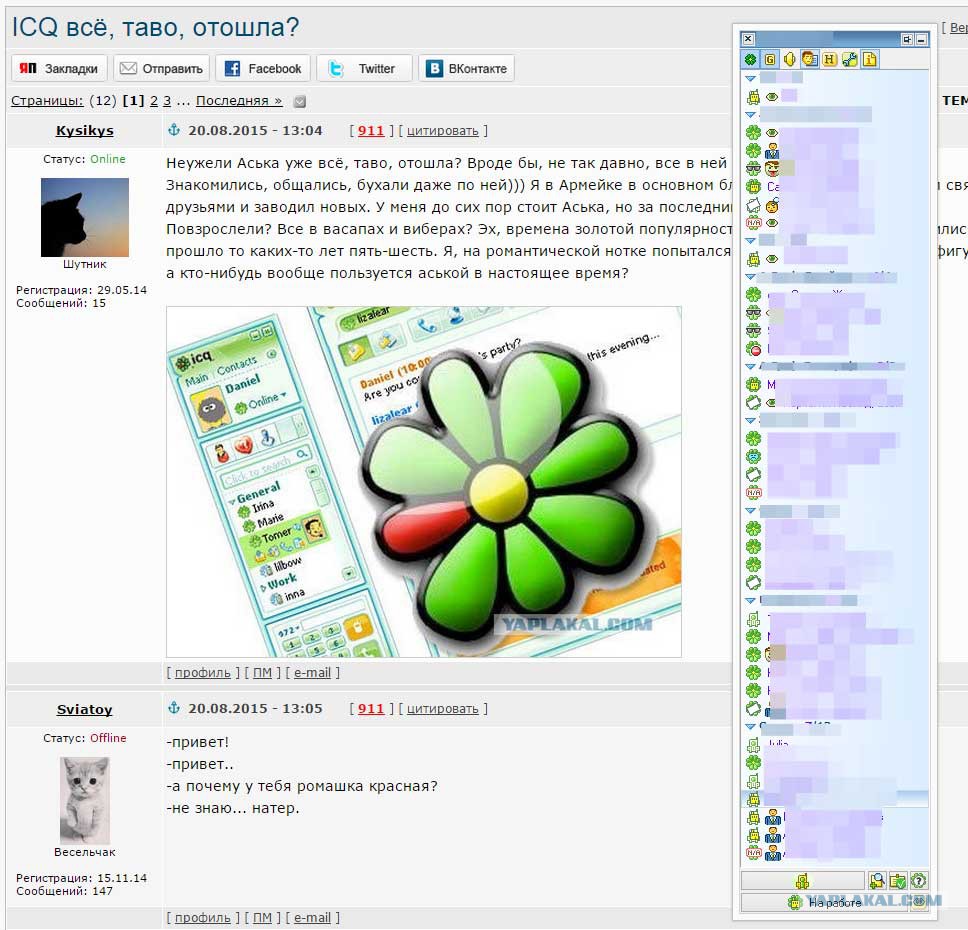Jump to 'Последняя »' last page

[239, 101]
